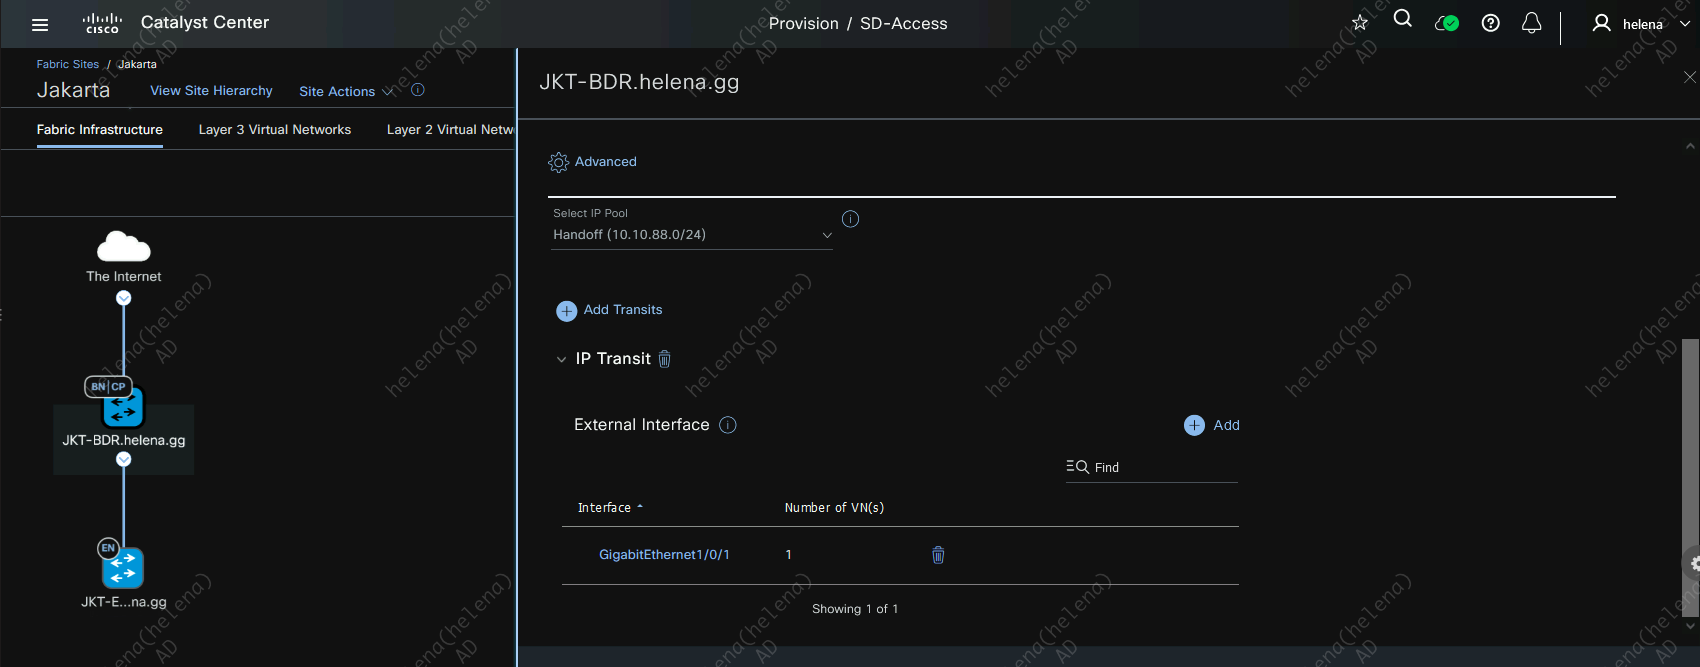The image size is (1700, 667).
Task: Select the JKT-BDR border node icon
Action: (123, 407)
